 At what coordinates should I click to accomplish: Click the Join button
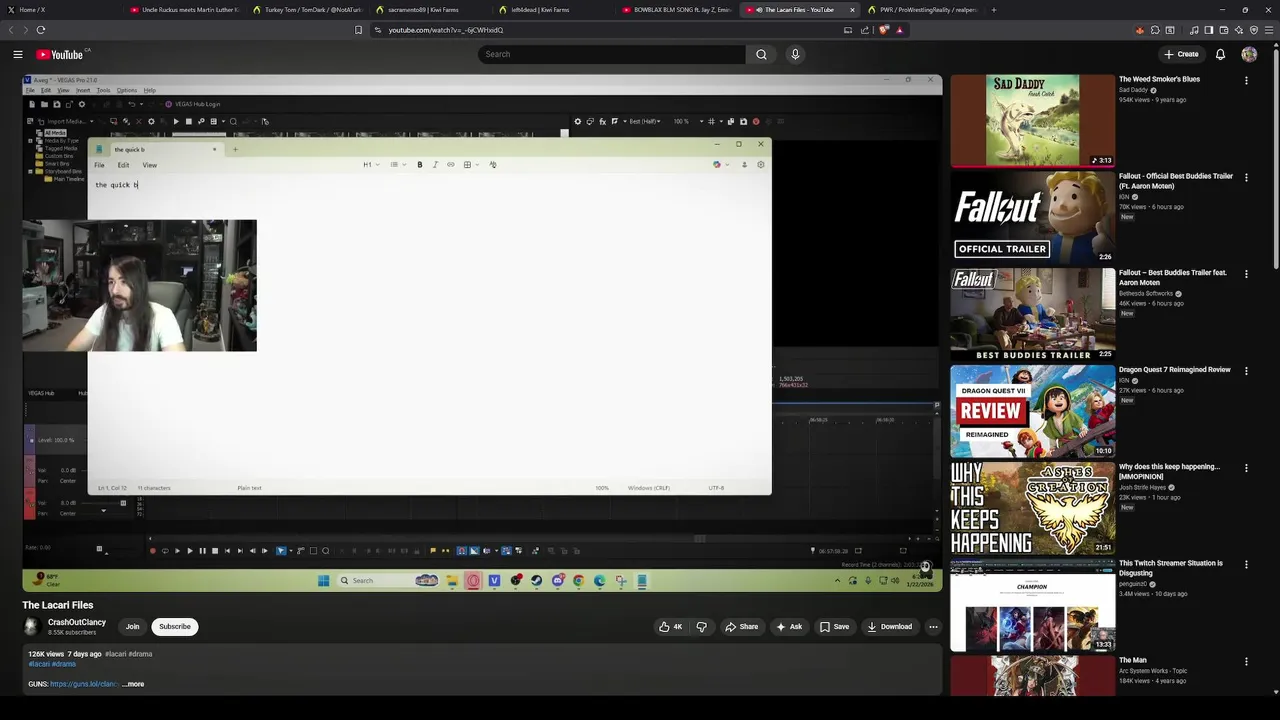click(x=132, y=627)
